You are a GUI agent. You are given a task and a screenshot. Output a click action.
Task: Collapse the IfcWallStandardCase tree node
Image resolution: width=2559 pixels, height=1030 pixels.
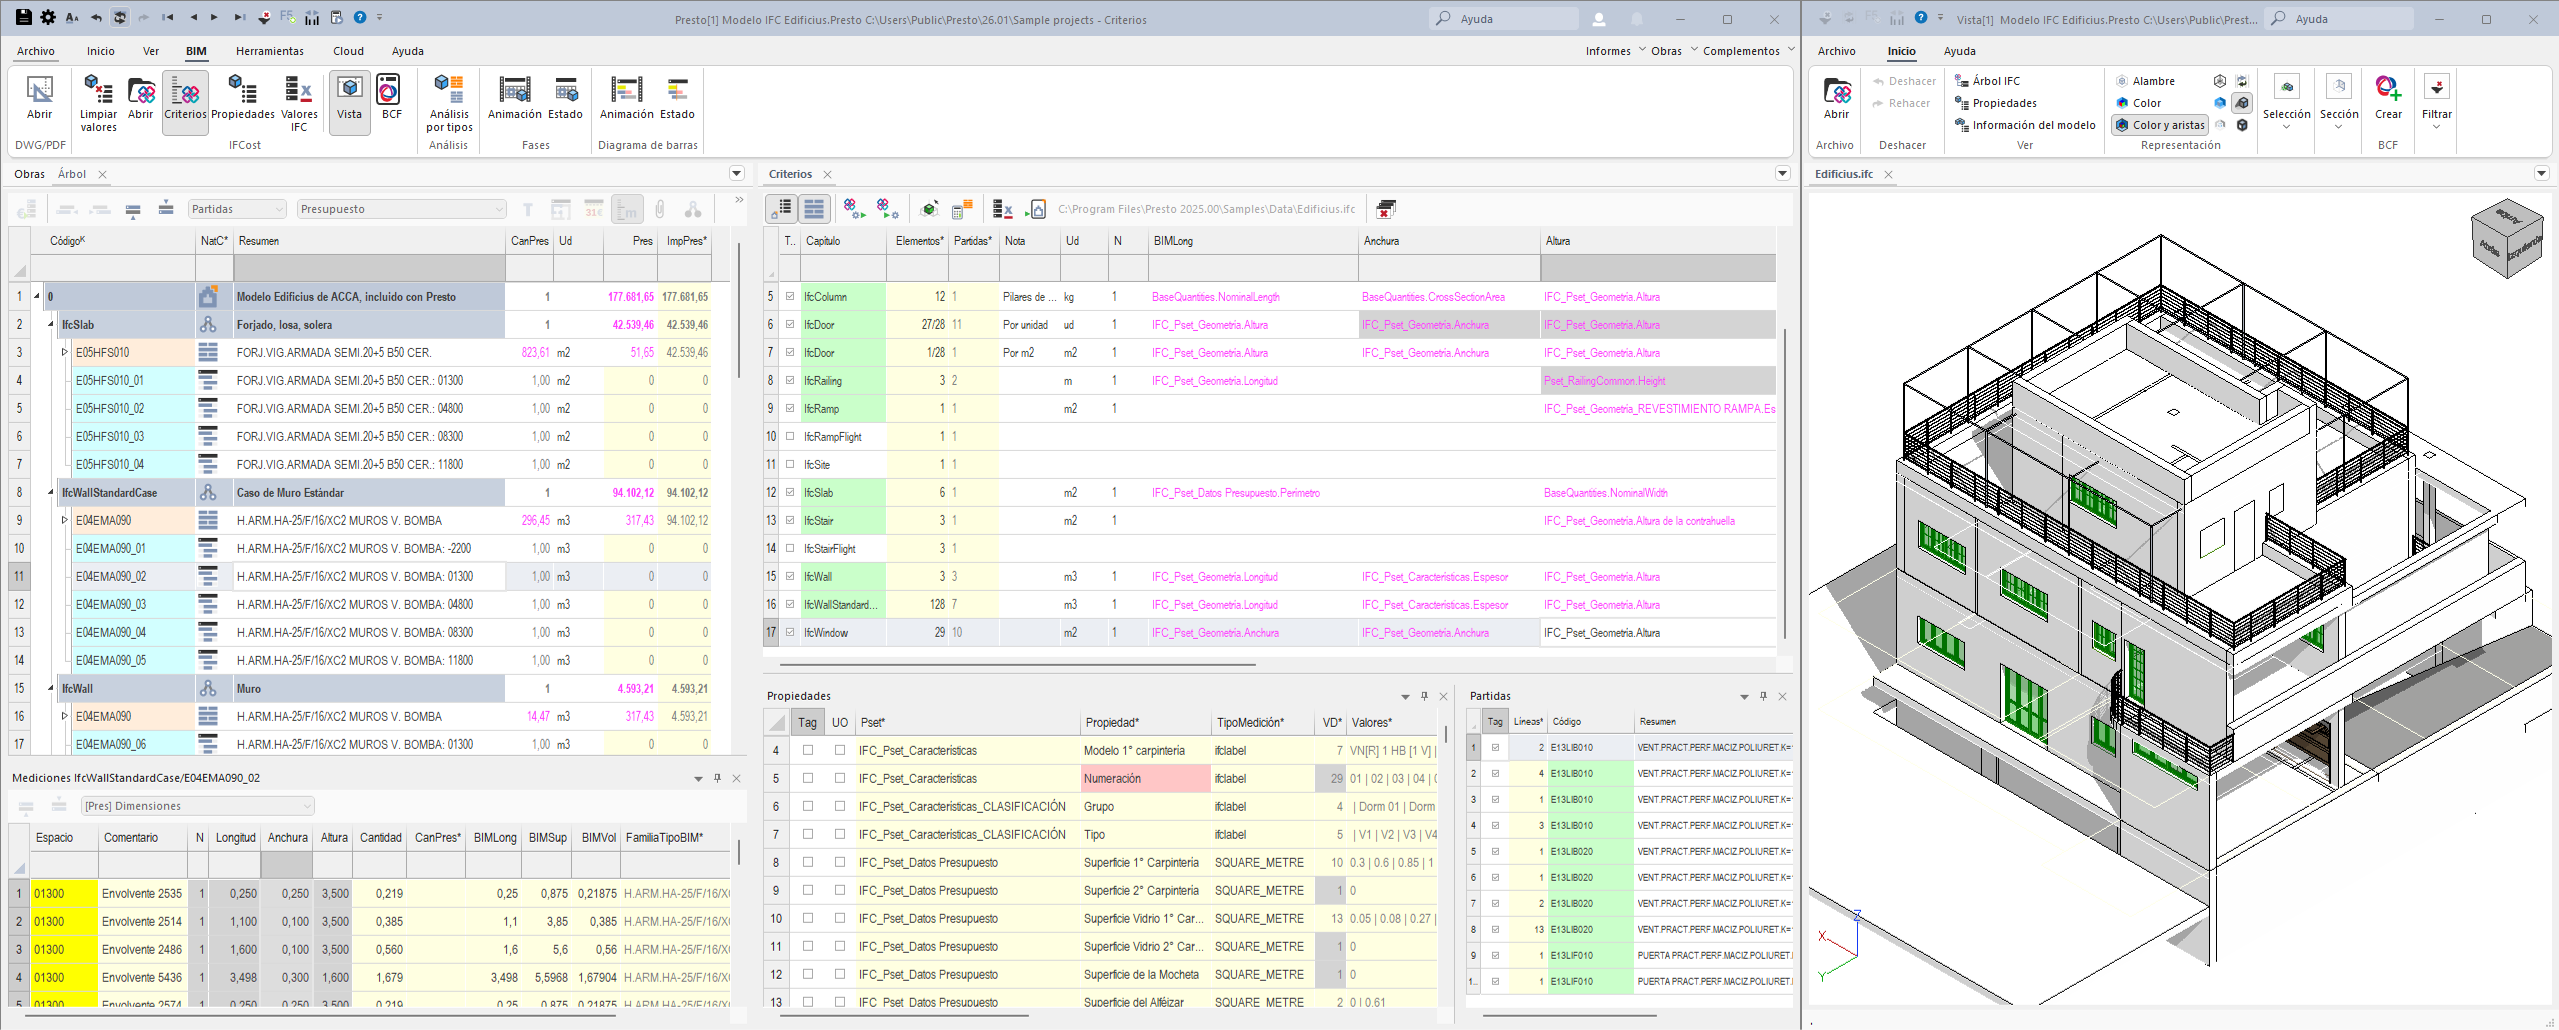(x=51, y=492)
